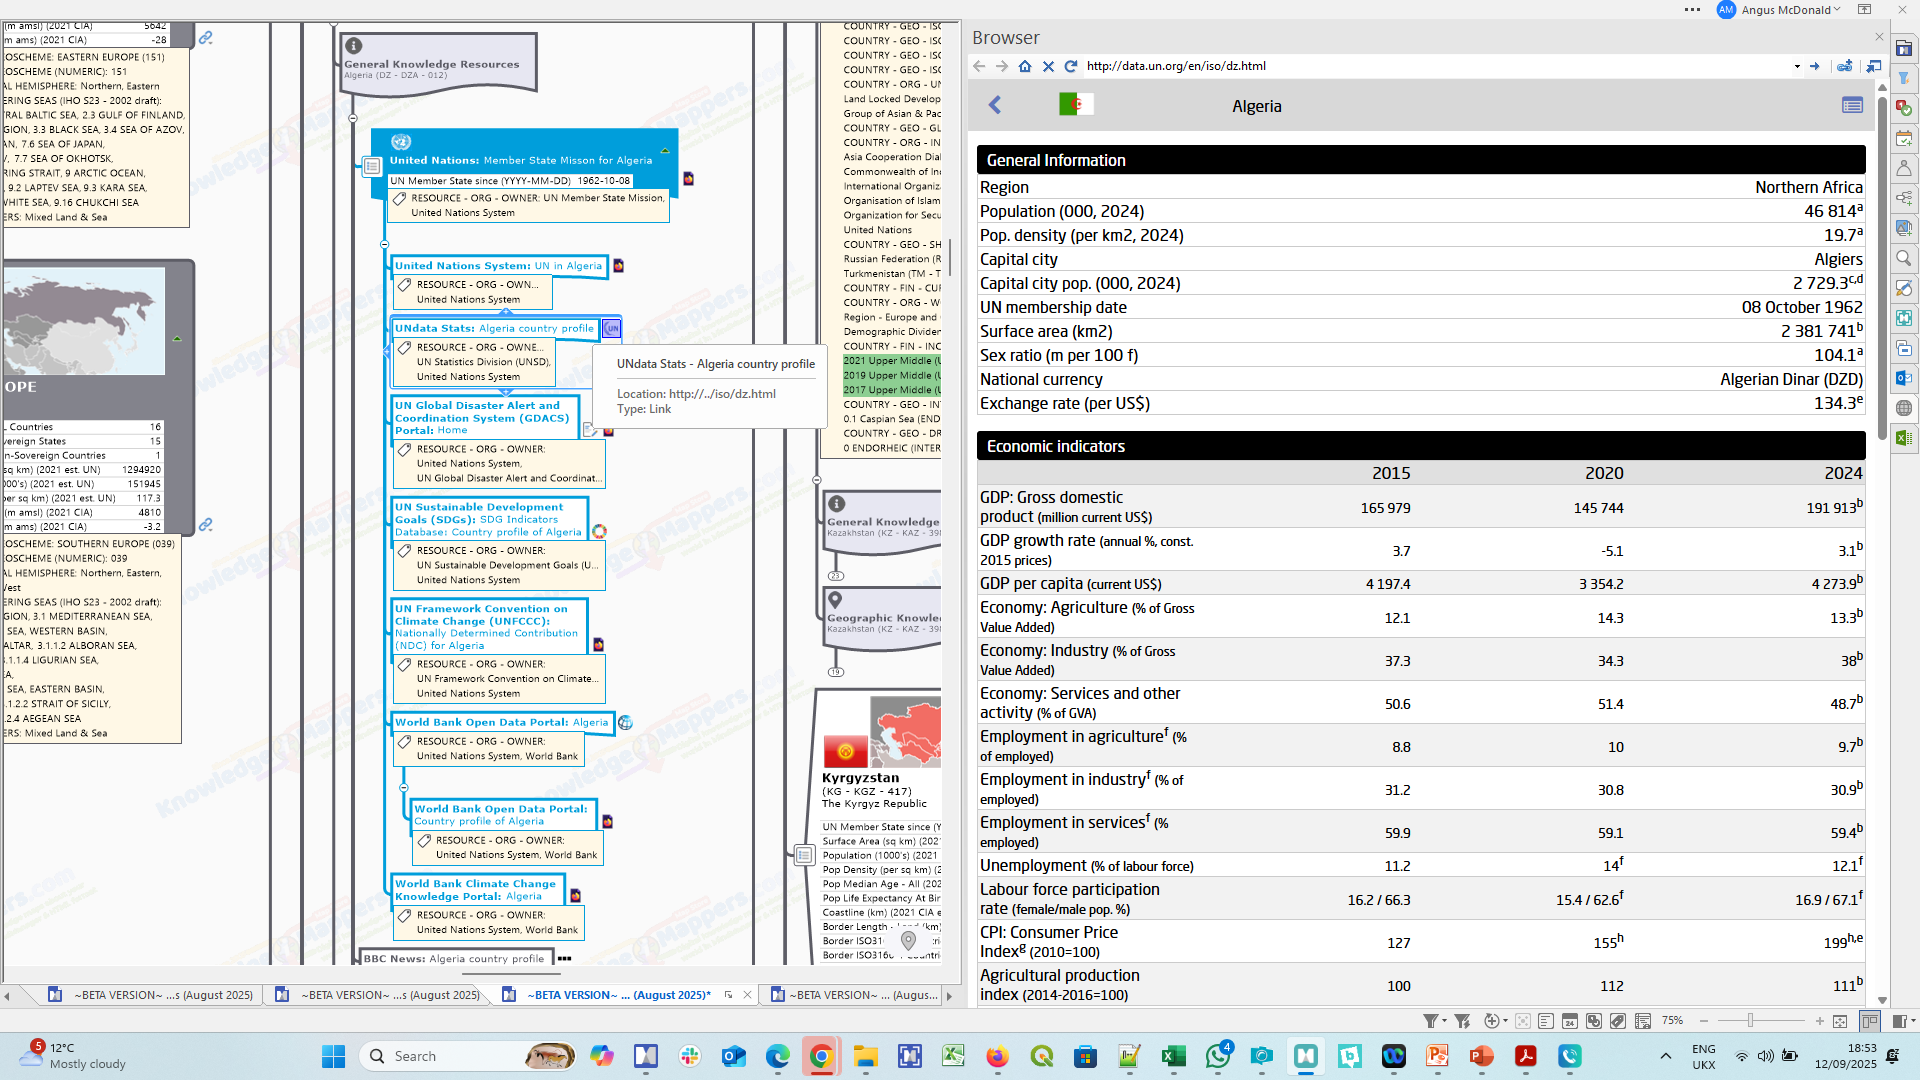Open the Task Info side panel tab
1920x1080 pixels.
click(1904, 108)
